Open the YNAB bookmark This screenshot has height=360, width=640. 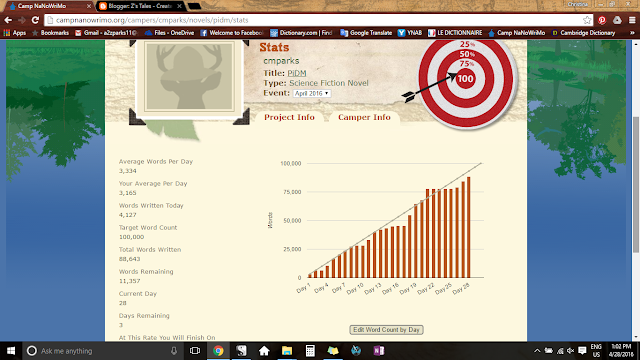(410, 33)
